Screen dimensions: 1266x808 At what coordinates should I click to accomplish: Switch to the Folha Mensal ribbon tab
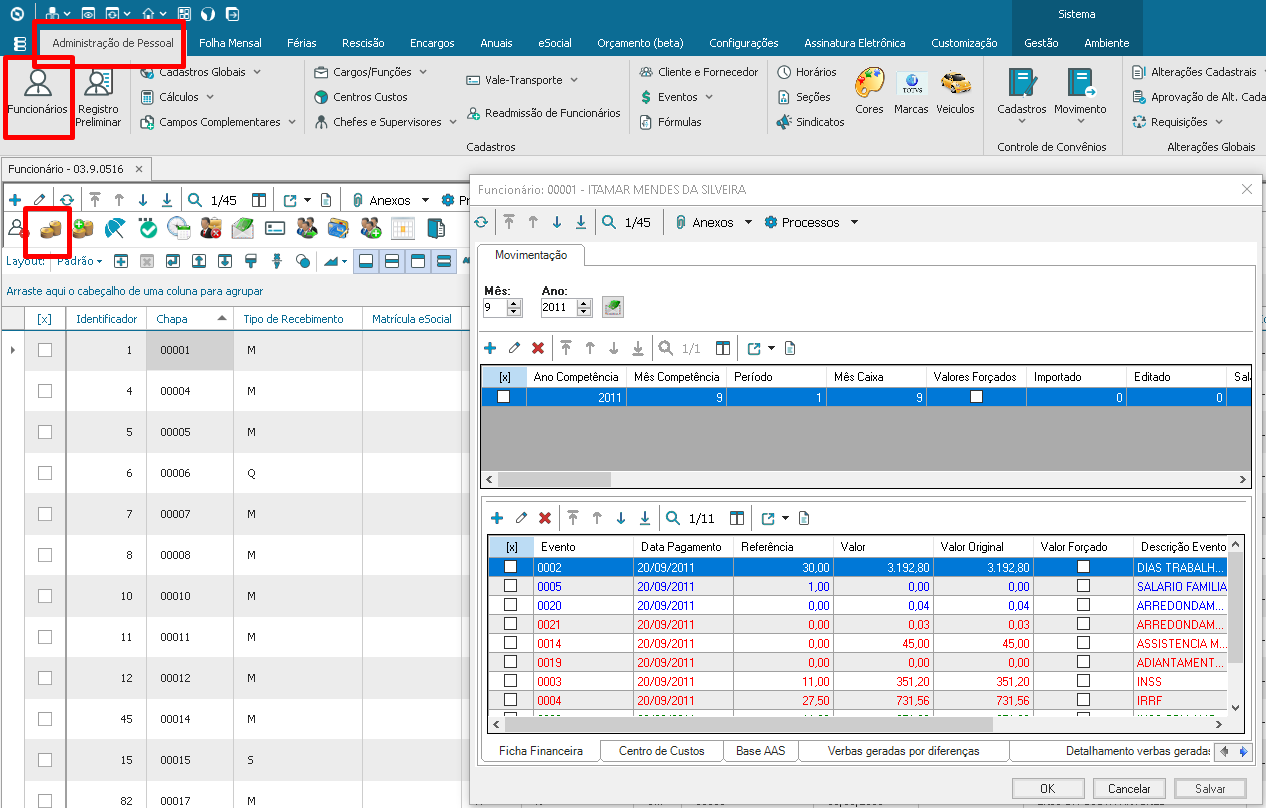pos(230,43)
